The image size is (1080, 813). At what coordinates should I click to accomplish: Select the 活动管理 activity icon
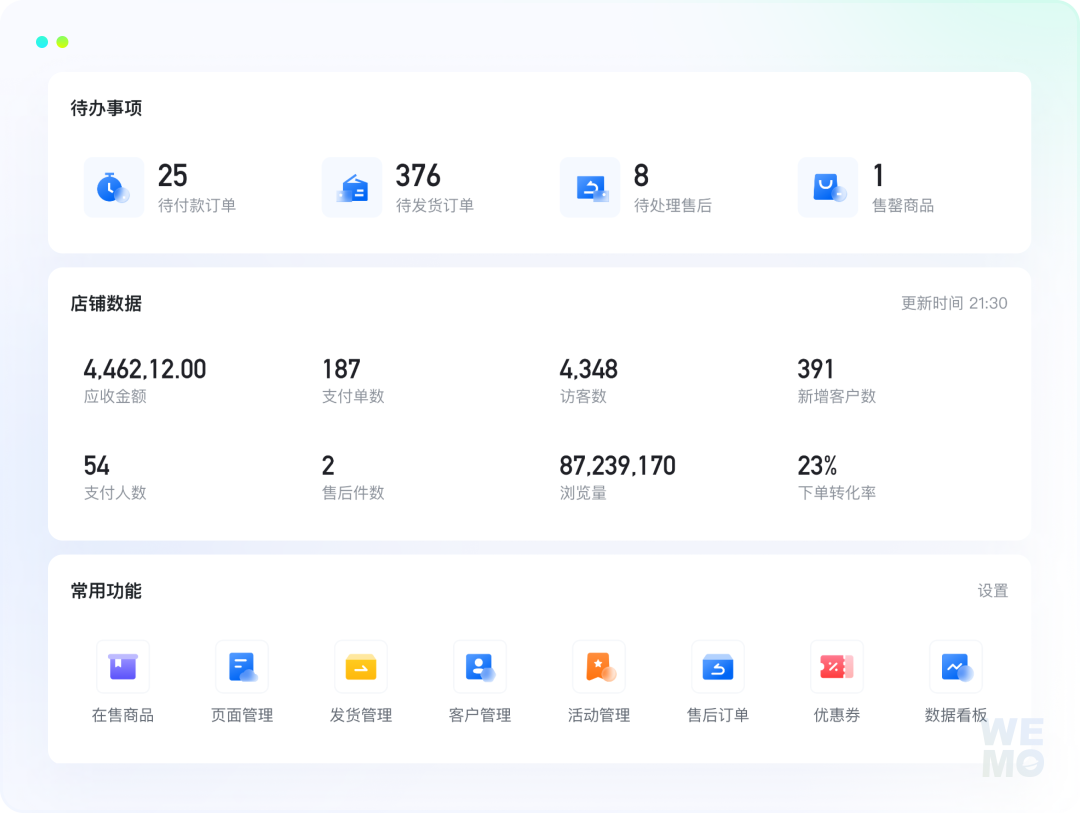click(599, 667)
